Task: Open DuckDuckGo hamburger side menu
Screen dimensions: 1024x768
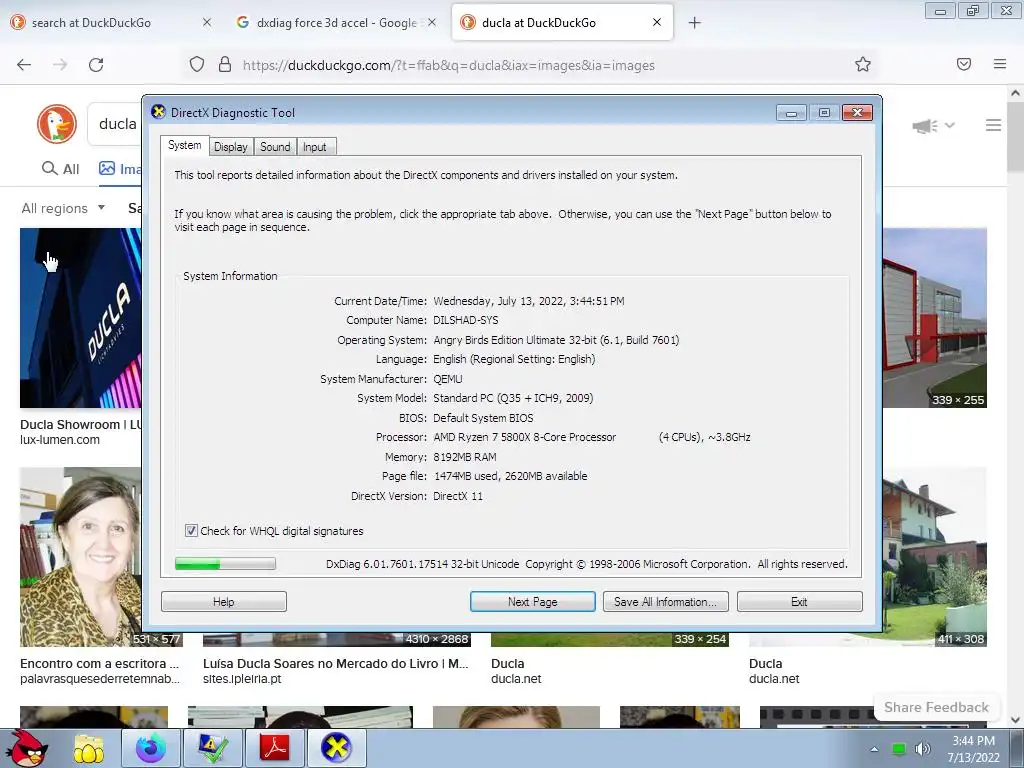Action: pyautogui.click(x=993, y=125)
